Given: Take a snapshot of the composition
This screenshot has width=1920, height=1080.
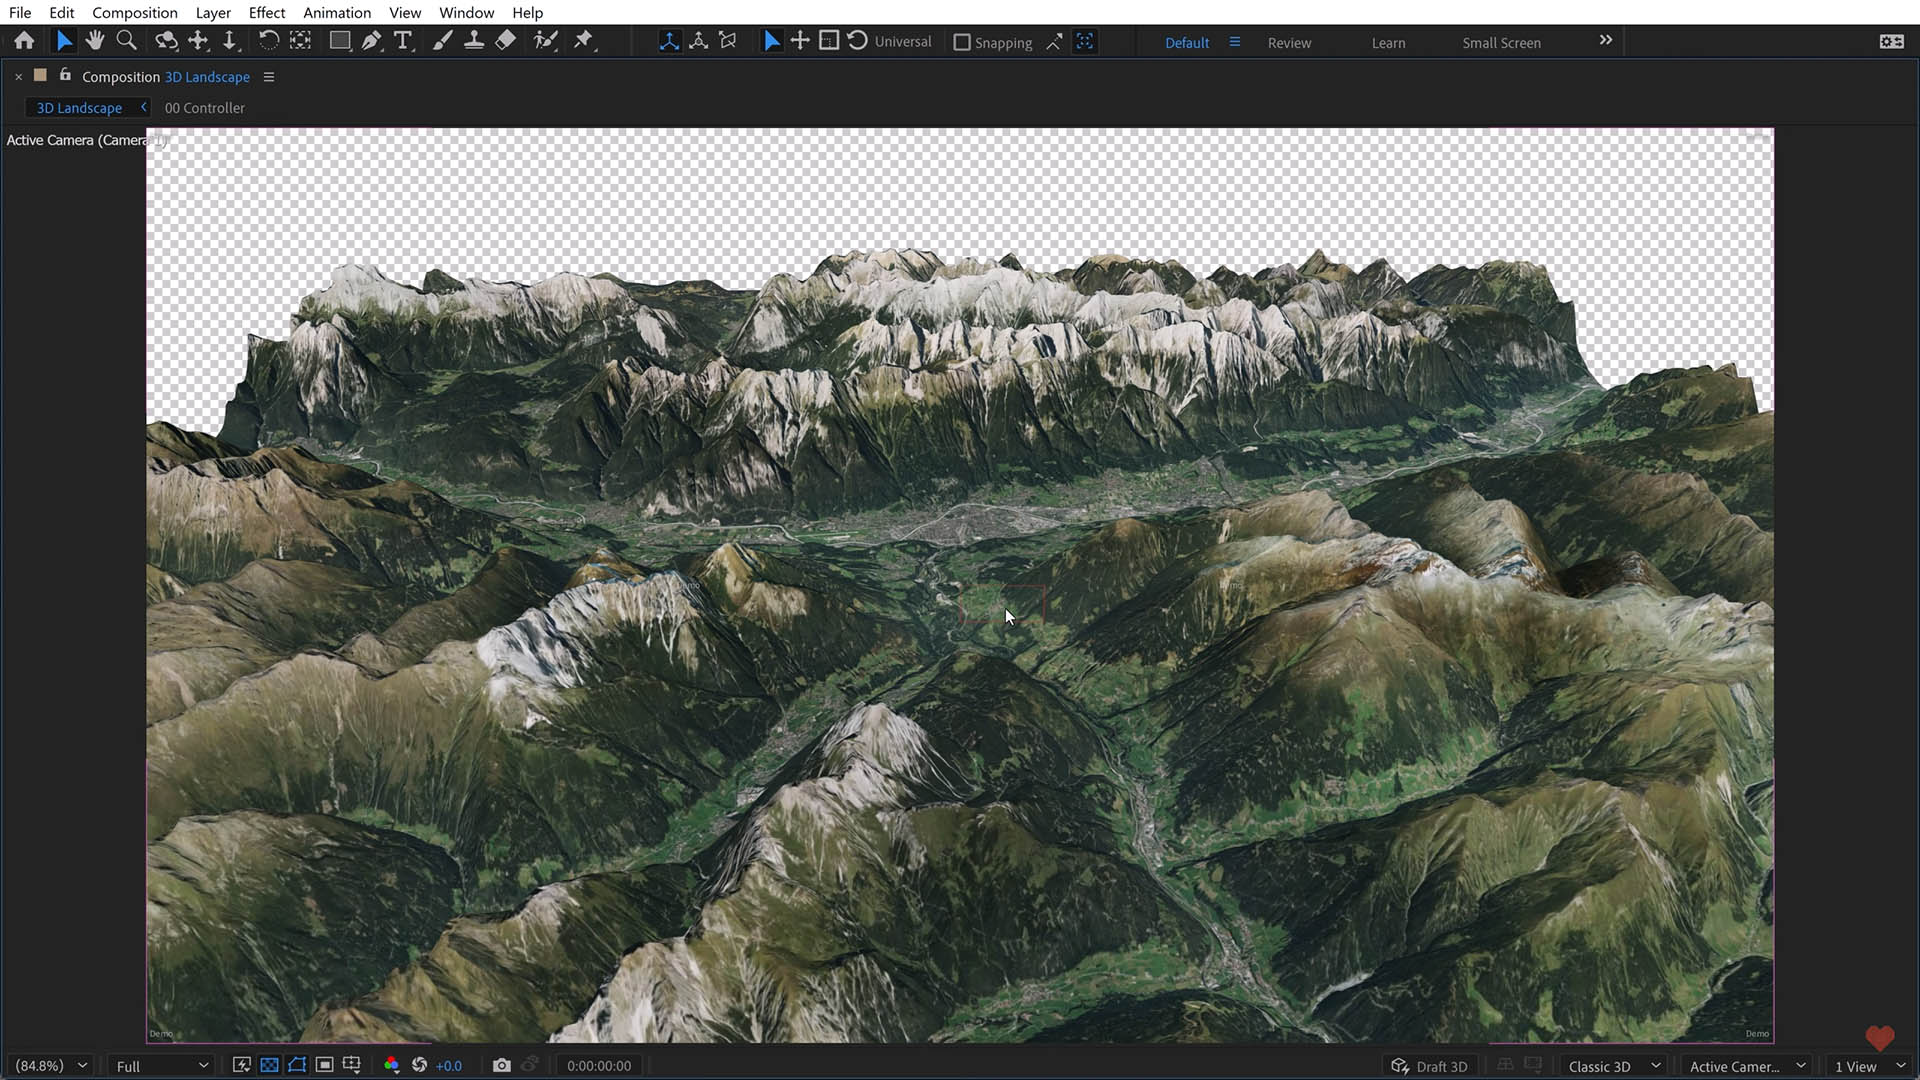Looking at the screenshot, I should 502,1065.
